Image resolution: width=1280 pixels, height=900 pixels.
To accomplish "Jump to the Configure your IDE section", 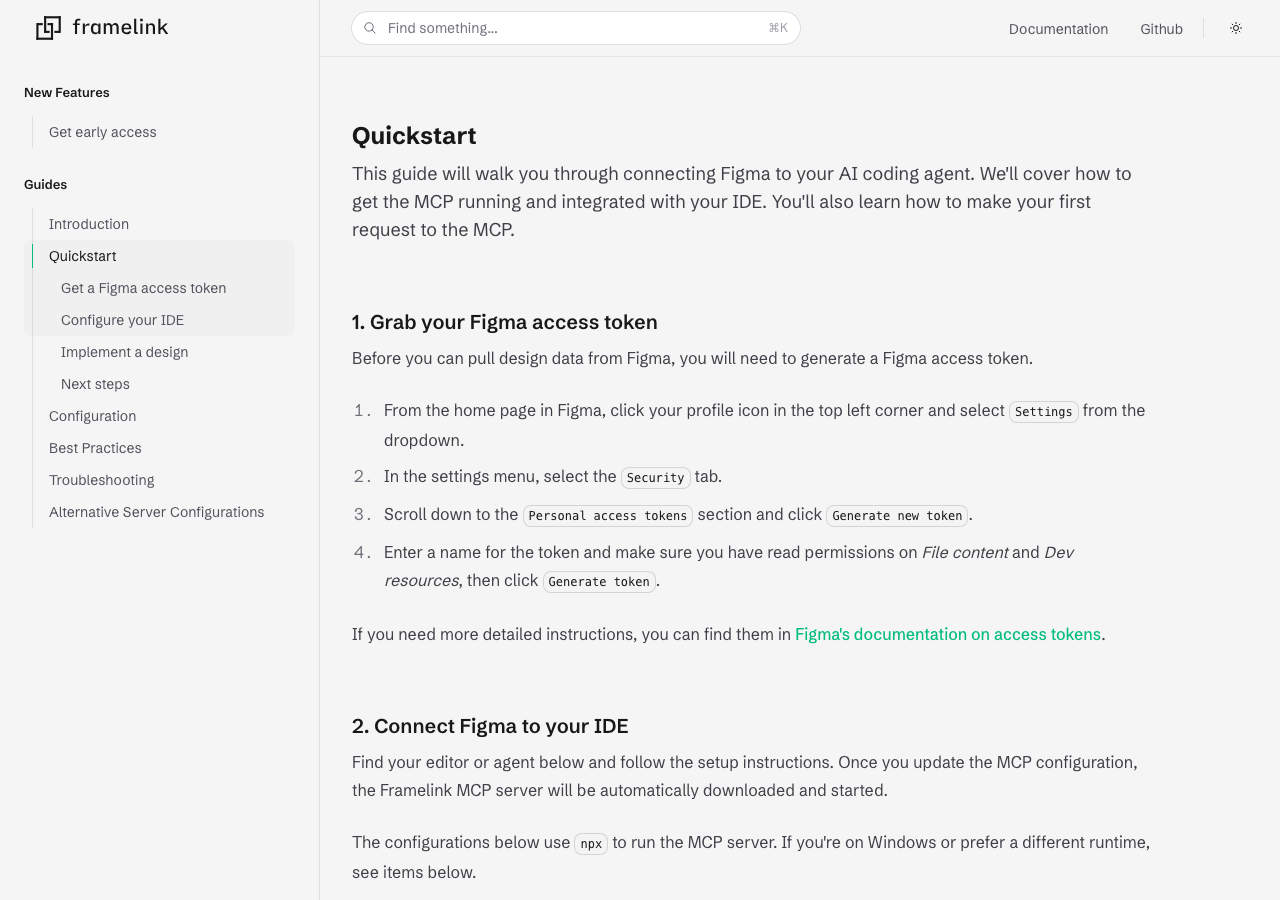I will coord(122,320).
